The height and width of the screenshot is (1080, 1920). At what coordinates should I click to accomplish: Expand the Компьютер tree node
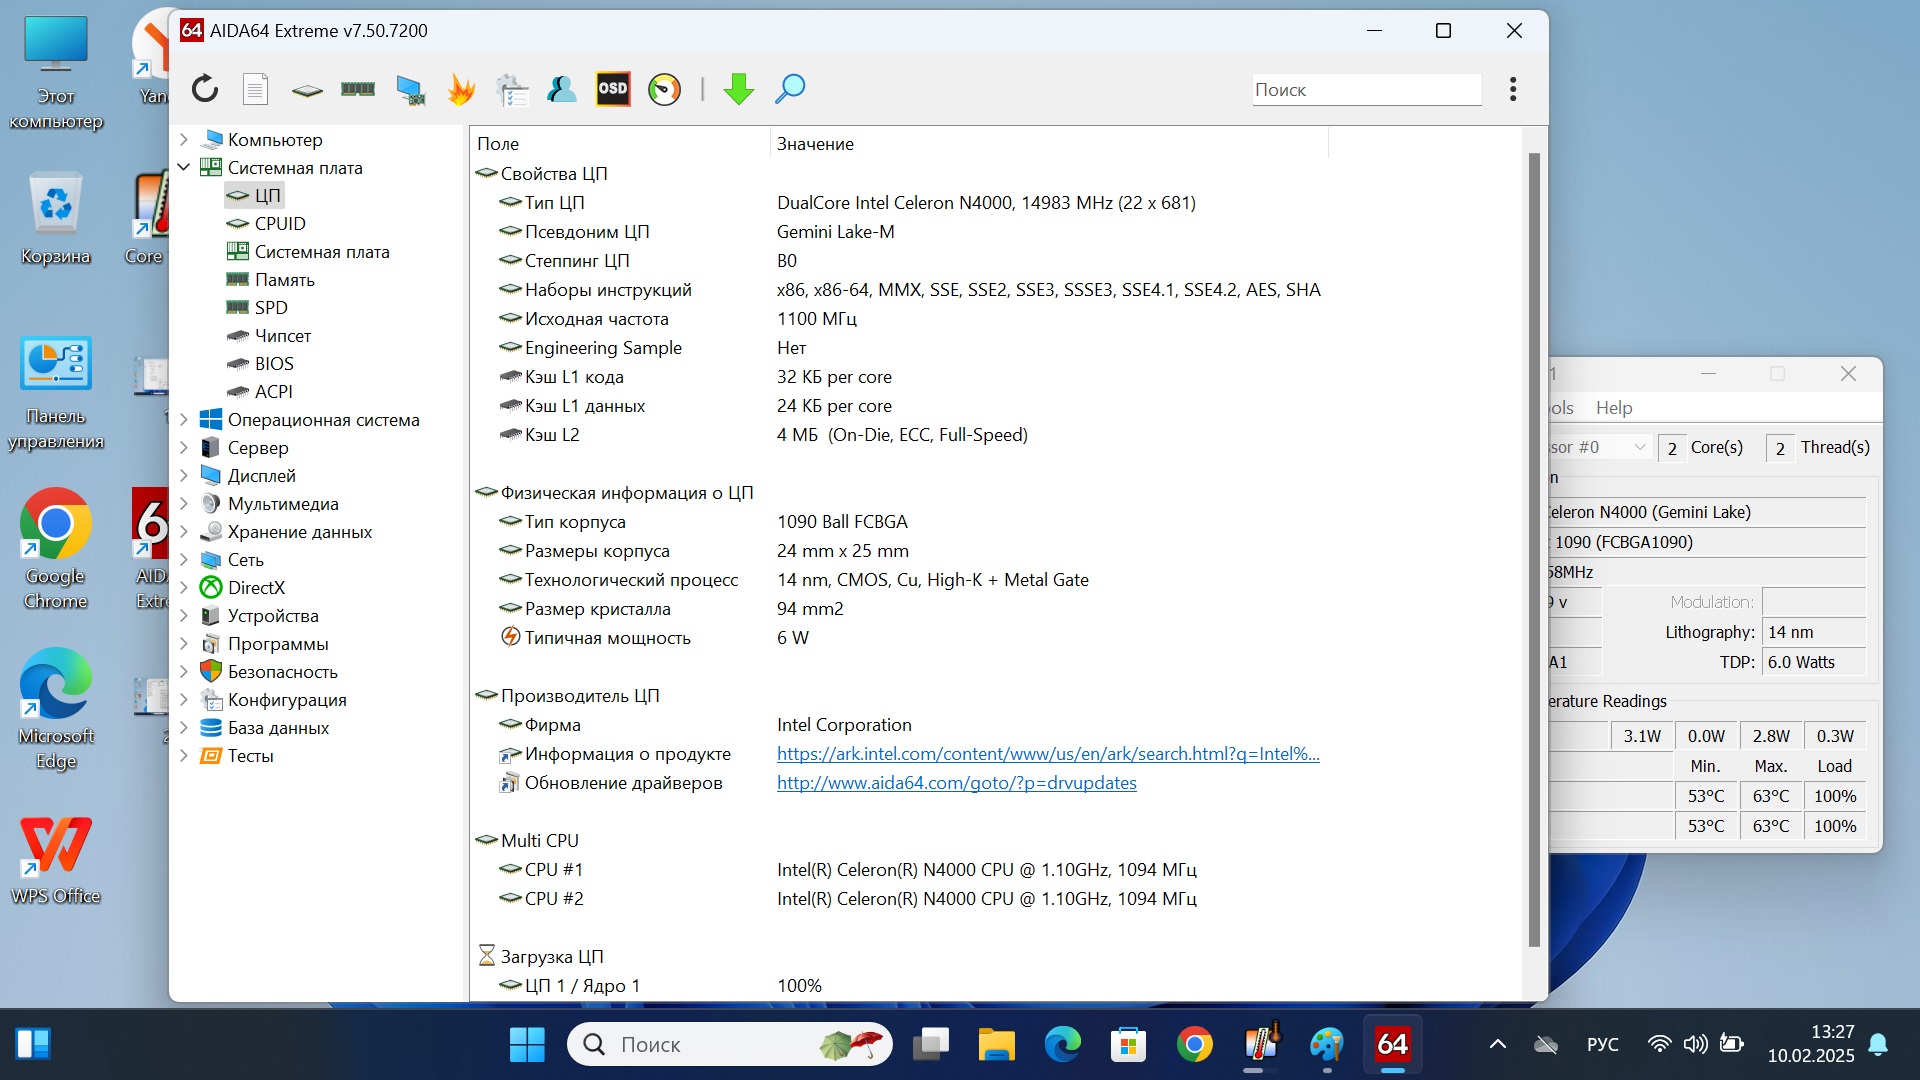[184, 139]
